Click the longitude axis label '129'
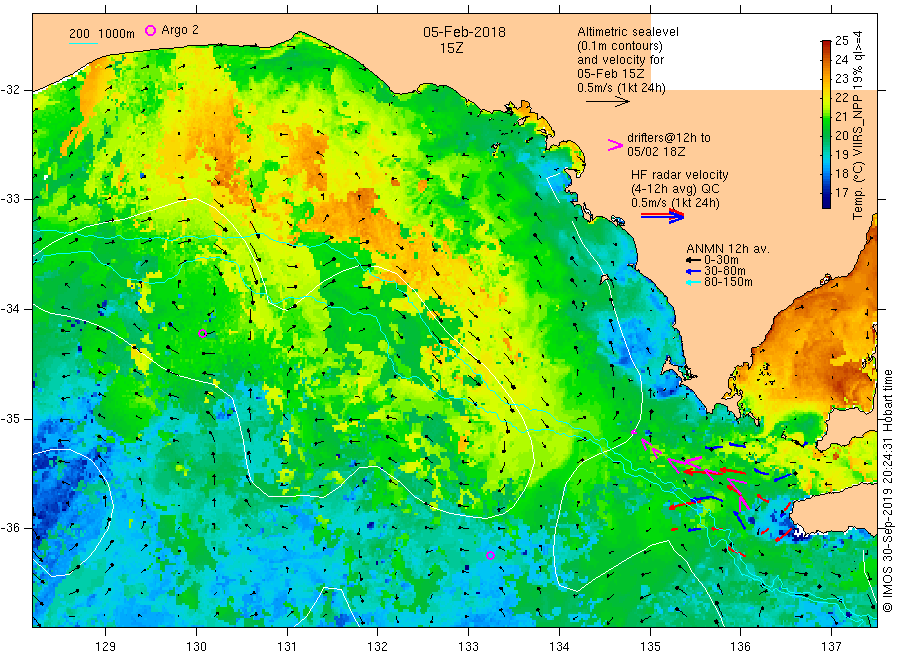 pyautogui.click(x=106, y=647)
